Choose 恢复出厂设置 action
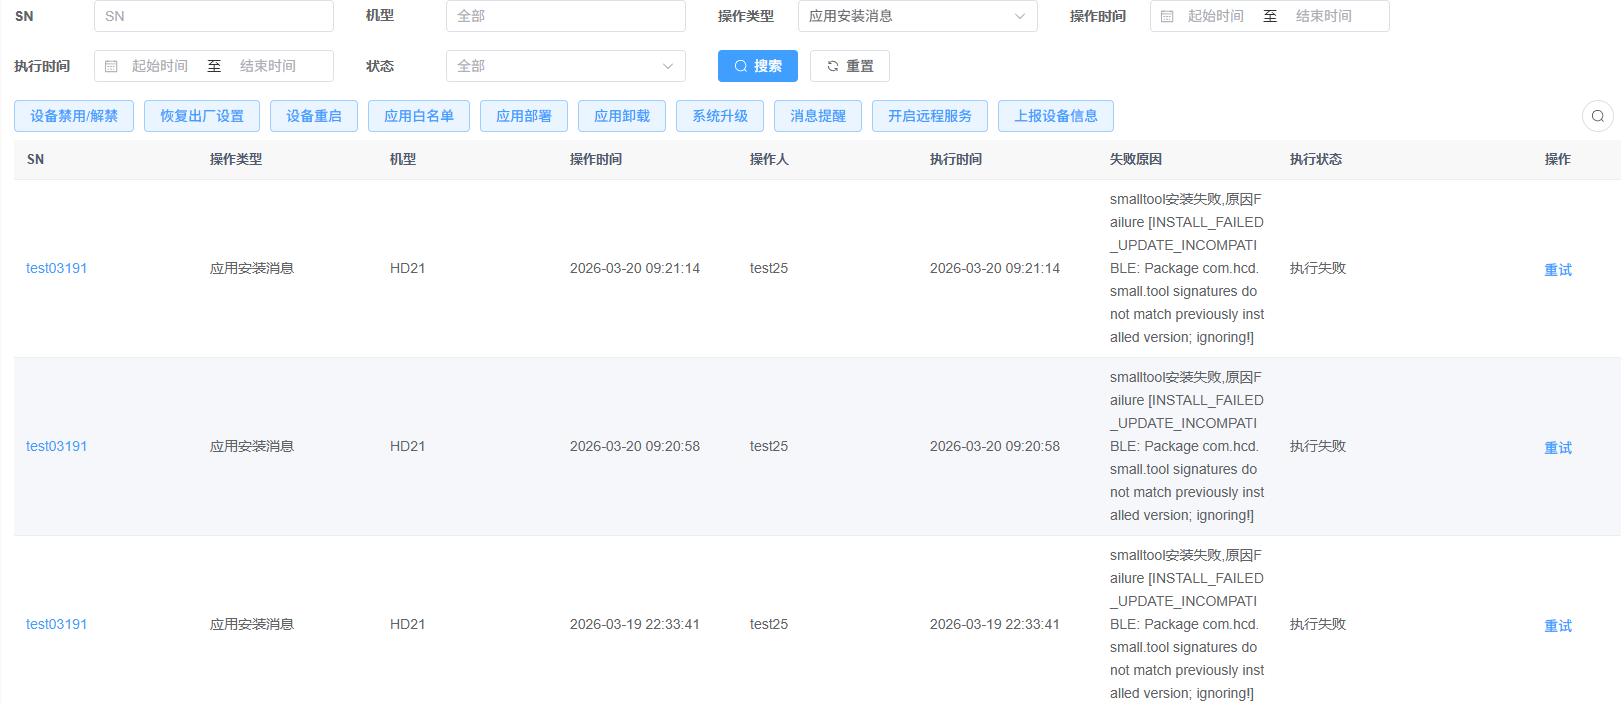 click(x=202, y=116)
